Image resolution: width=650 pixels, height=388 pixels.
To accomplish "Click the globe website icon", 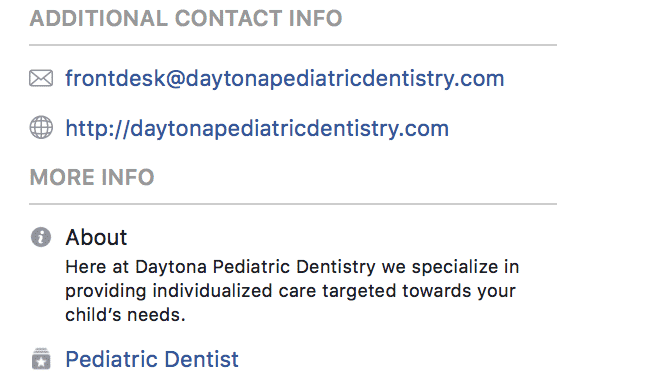I will click(x=41, y=128).
